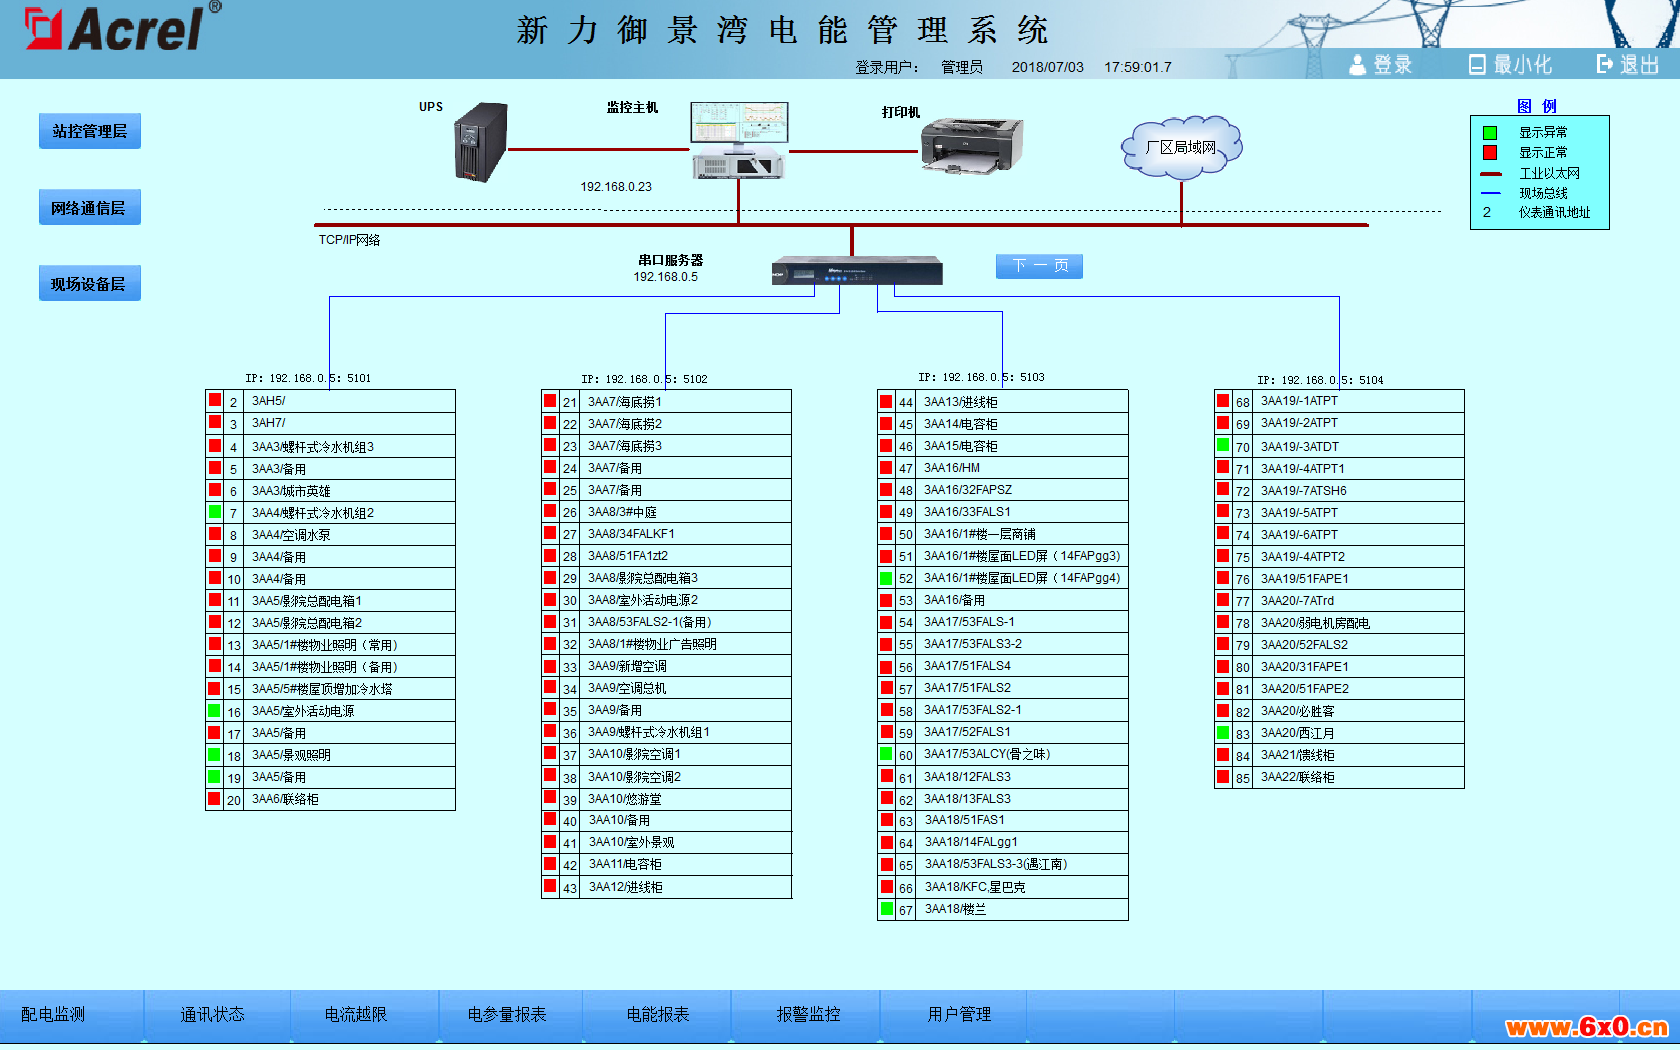Select row 3AA3/螺杆式冷水机组3

(330, 446)
